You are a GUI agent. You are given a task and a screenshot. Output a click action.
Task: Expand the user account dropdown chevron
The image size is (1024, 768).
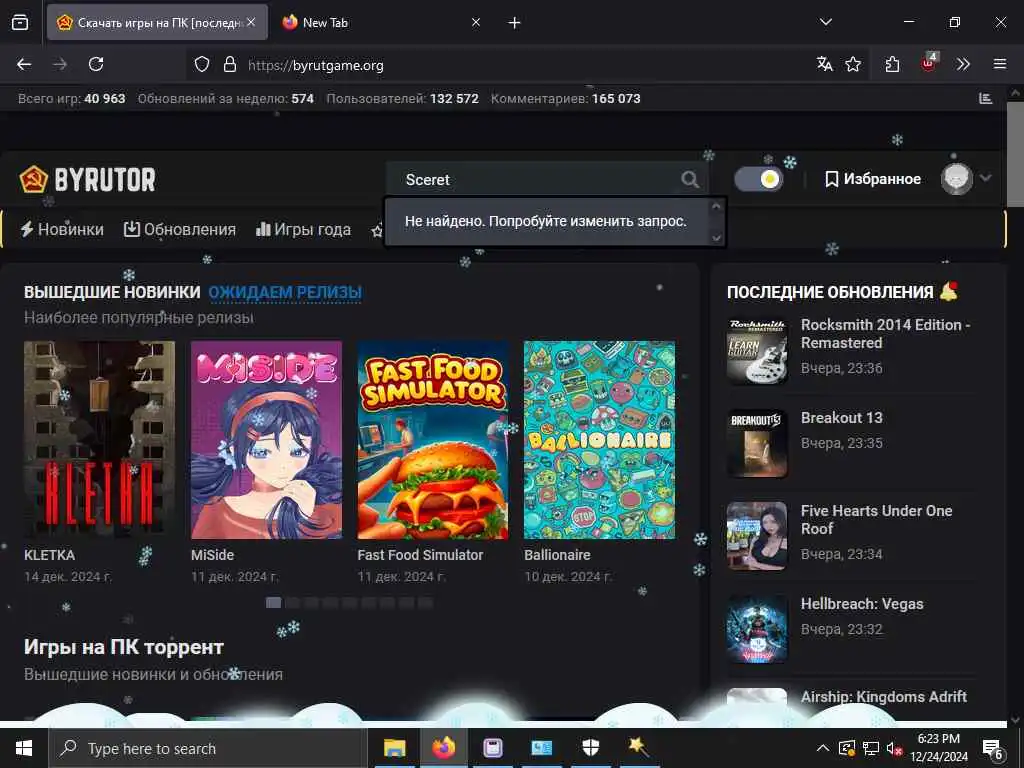click(x=985, y=178)
